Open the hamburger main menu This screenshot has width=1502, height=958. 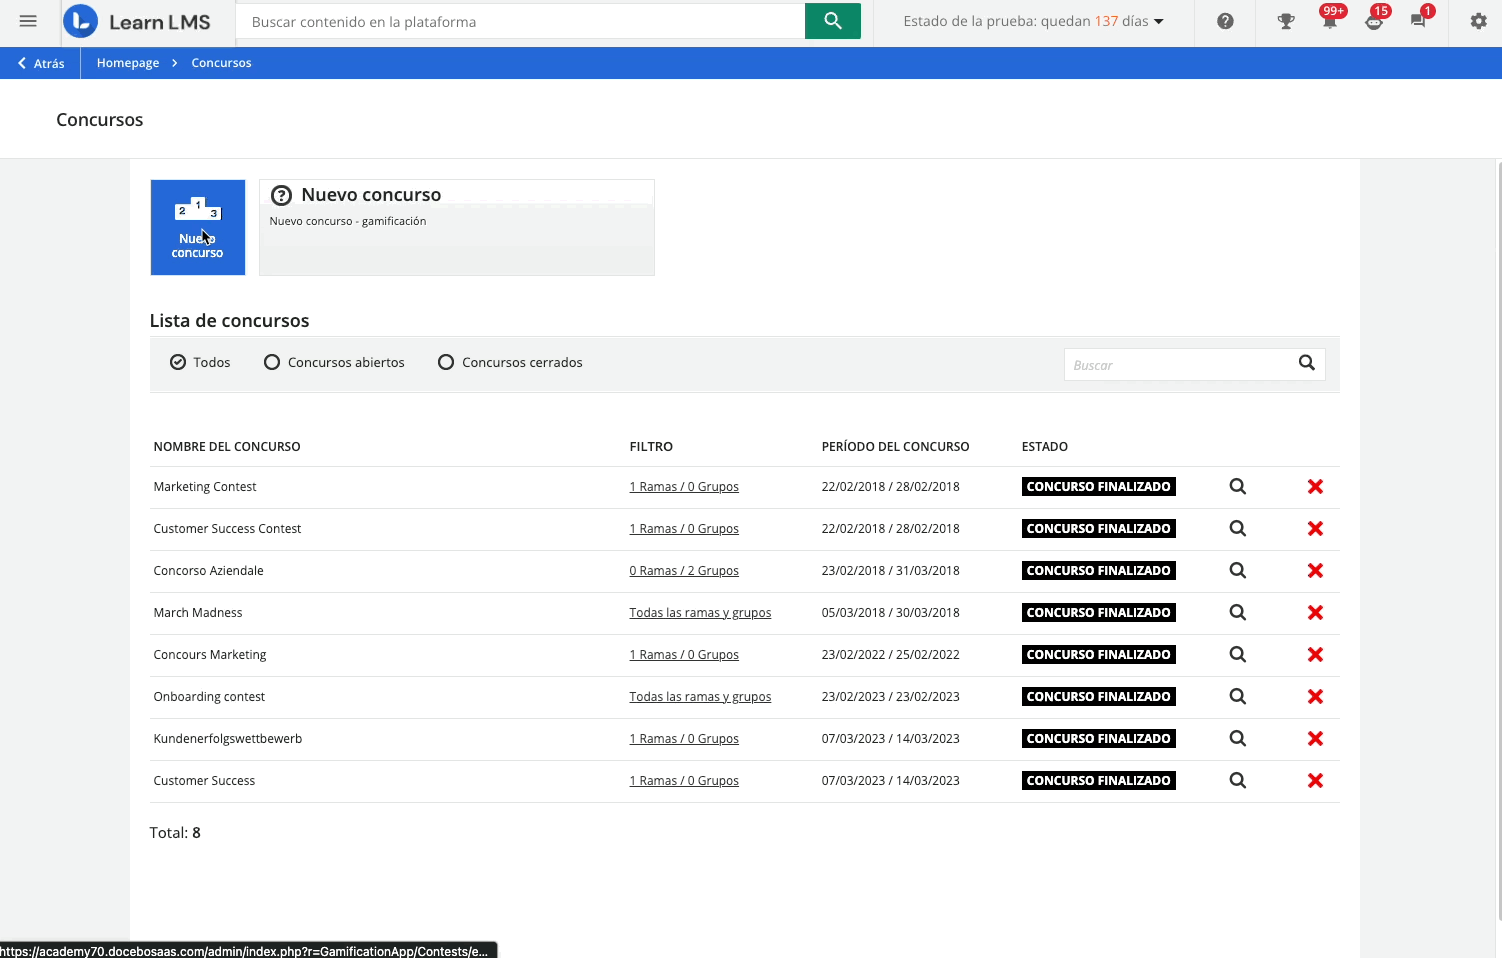(28, 21)
